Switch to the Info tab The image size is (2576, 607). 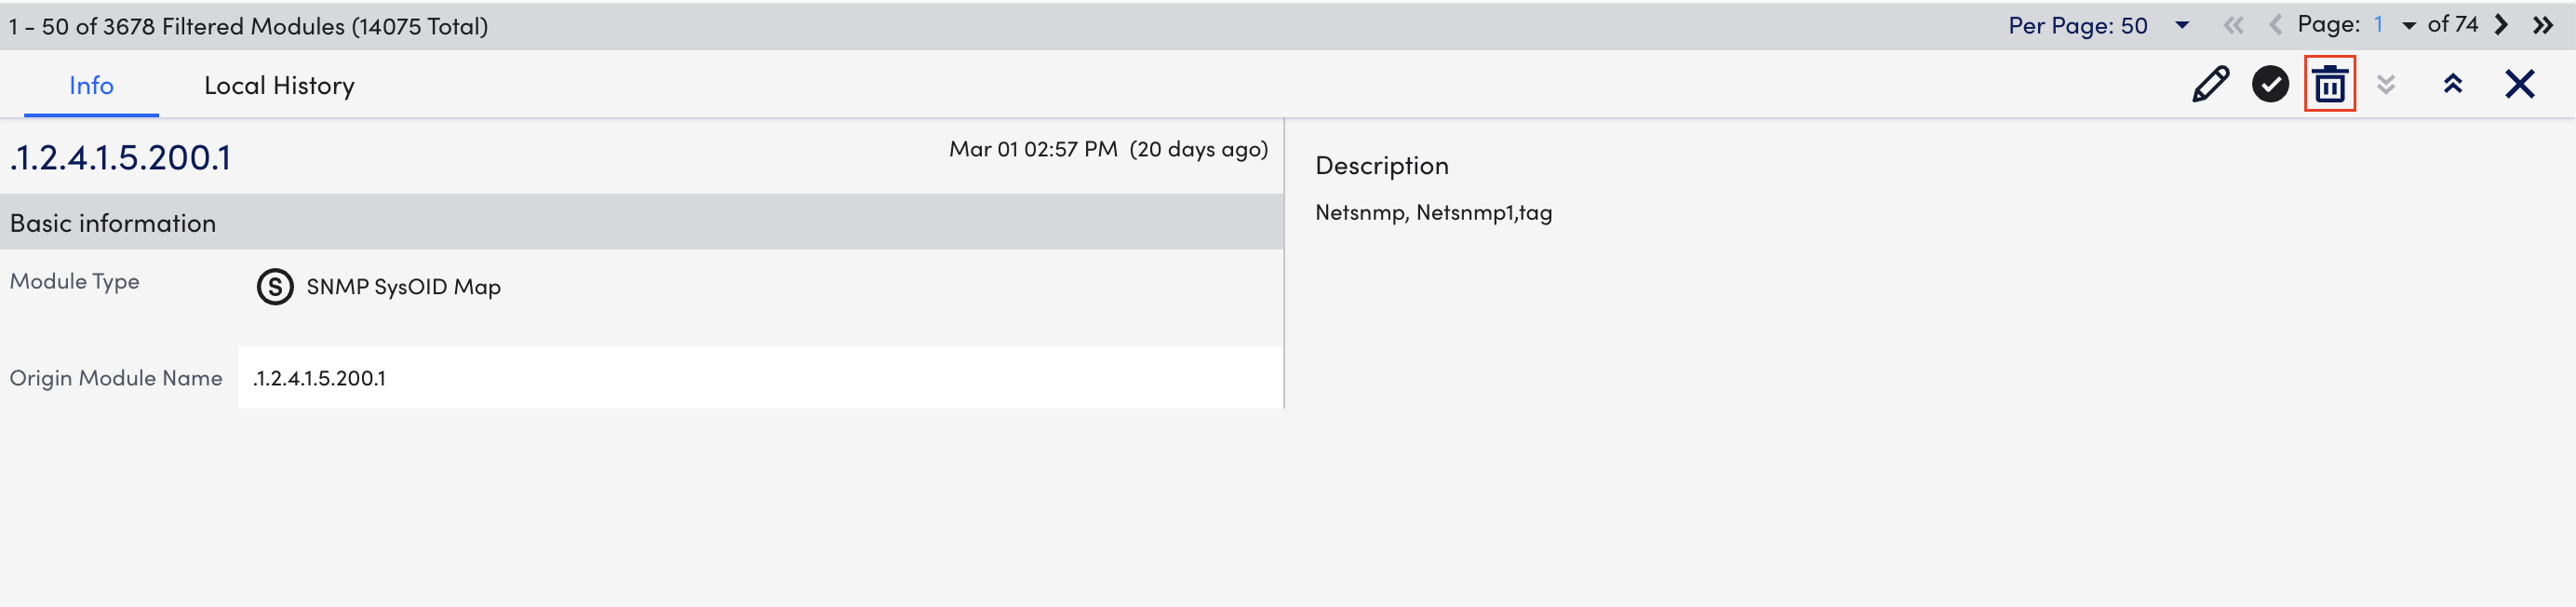point(91,86)
